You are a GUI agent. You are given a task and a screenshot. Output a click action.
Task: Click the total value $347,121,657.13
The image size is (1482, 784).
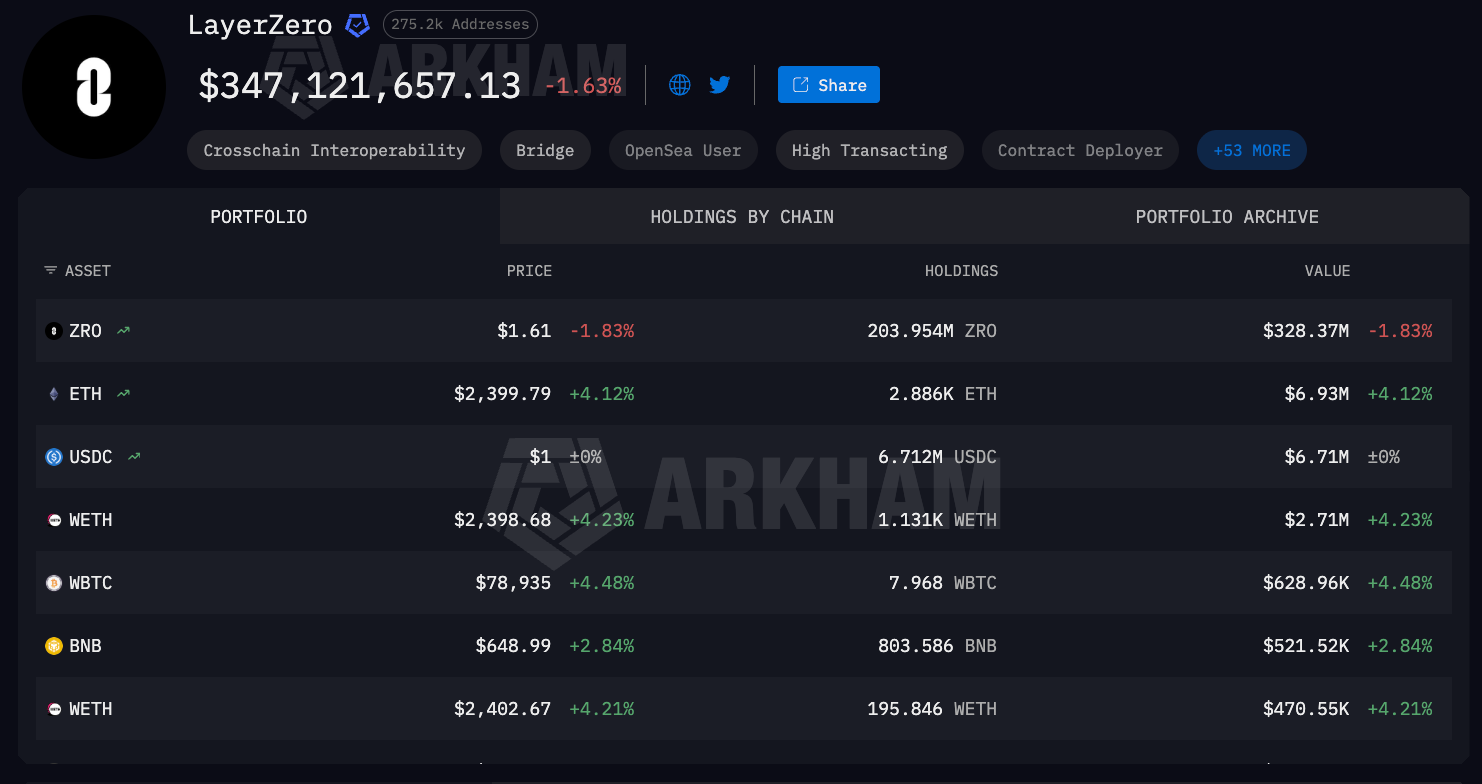(x=360, y=86)
